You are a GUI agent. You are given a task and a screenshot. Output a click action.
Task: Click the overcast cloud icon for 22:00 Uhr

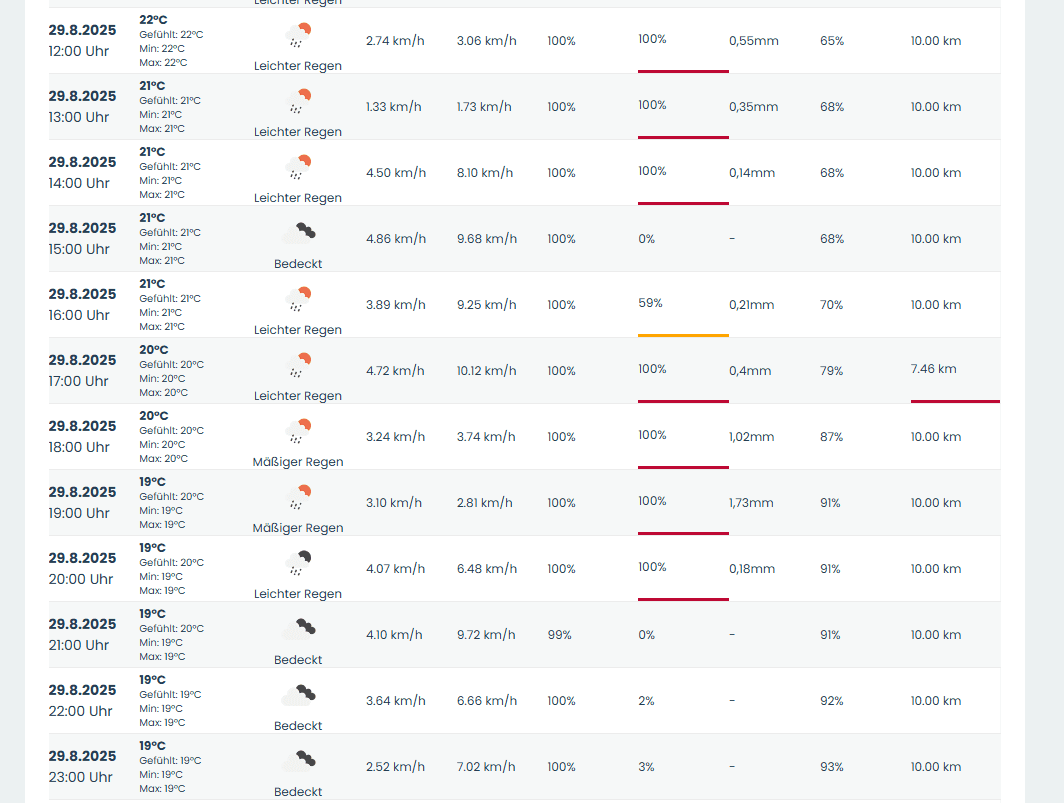(298, 694)
